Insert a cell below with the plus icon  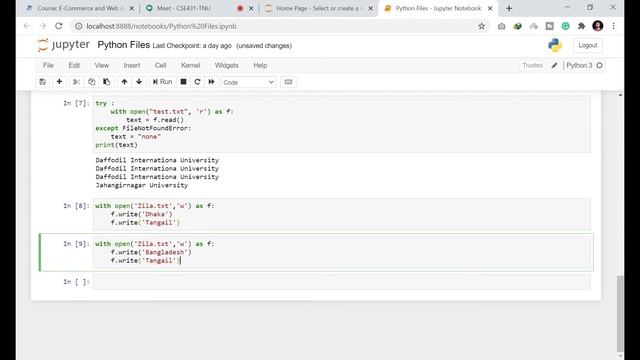click(59, 82)
